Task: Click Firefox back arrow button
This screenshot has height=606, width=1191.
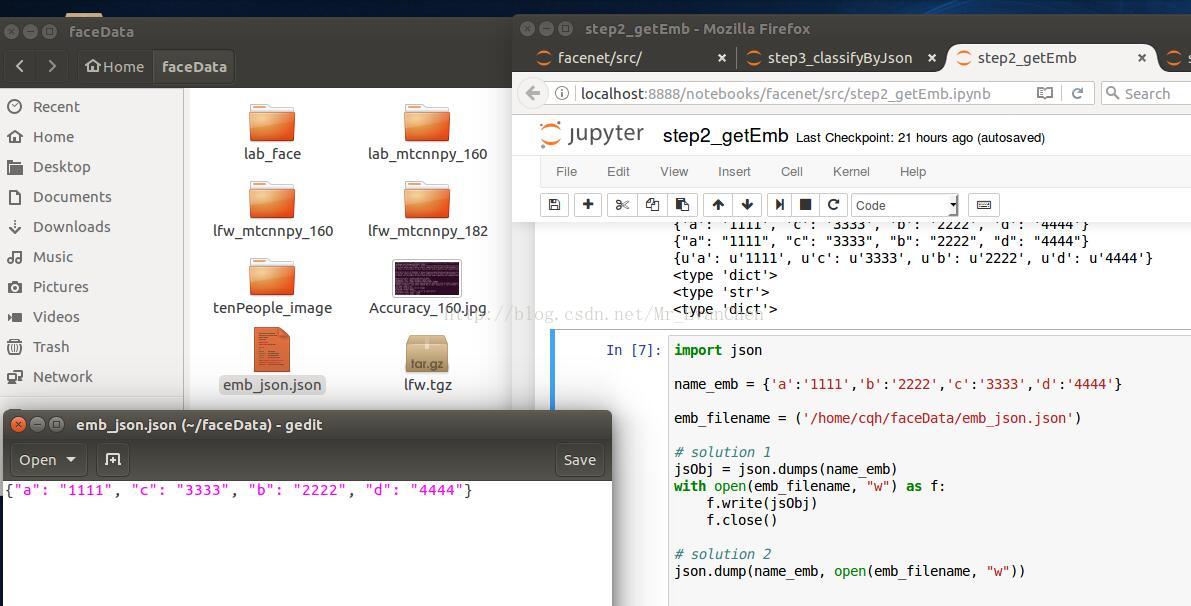Action: pyautogui.click(x=533, y=93)
